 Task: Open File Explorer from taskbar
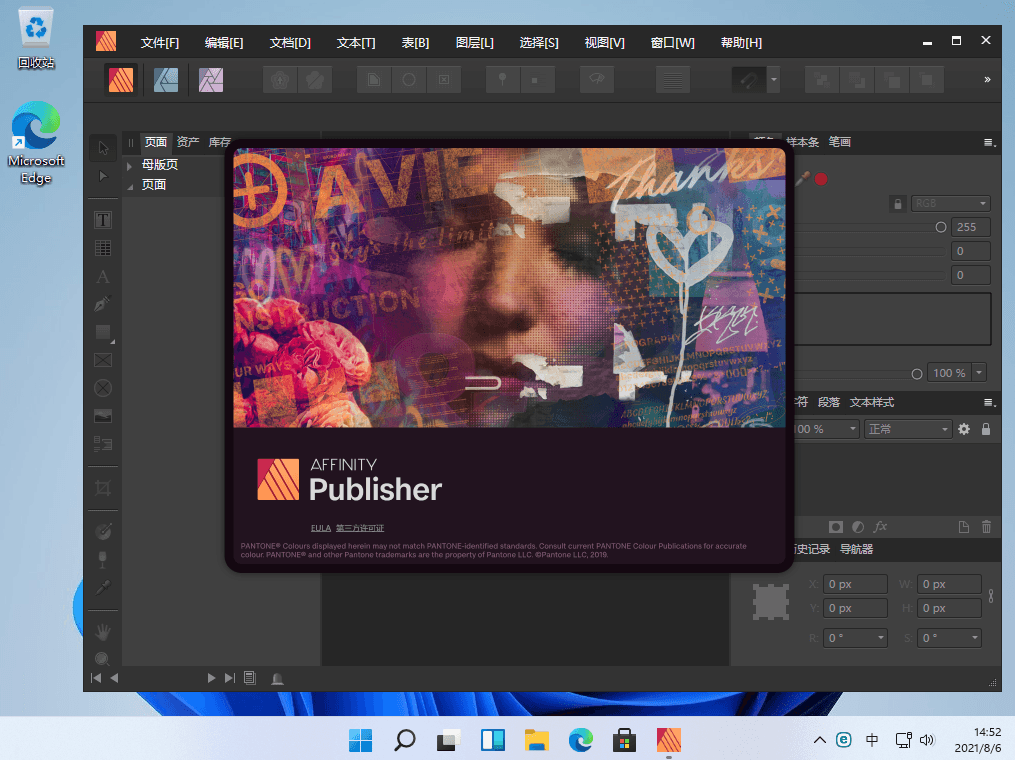pos(537,739)
